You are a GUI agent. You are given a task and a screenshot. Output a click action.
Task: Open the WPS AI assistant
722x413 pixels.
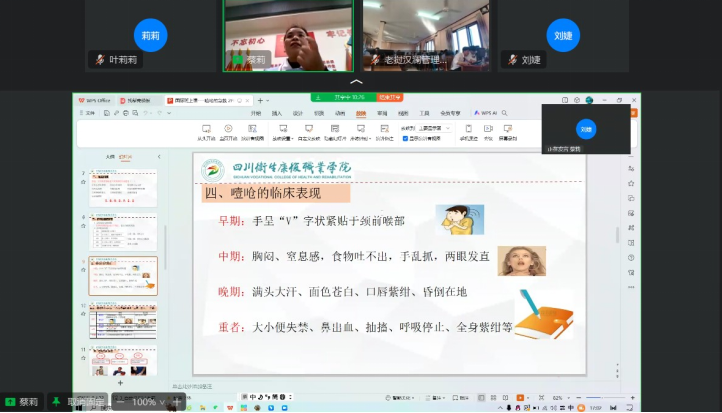pos(487,113)
